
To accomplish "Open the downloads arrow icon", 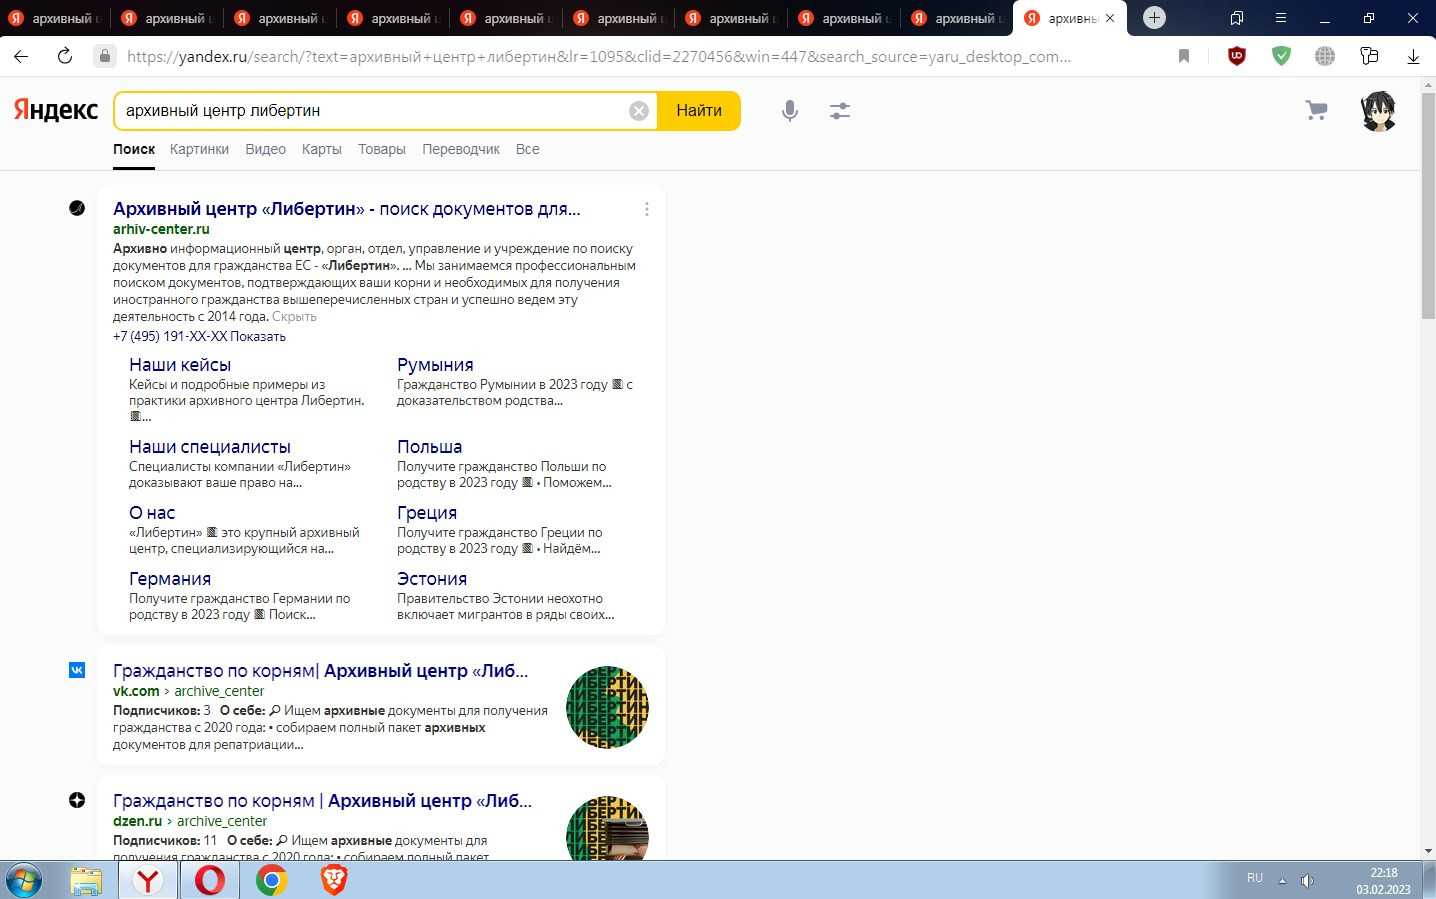I will [1413, 57].
